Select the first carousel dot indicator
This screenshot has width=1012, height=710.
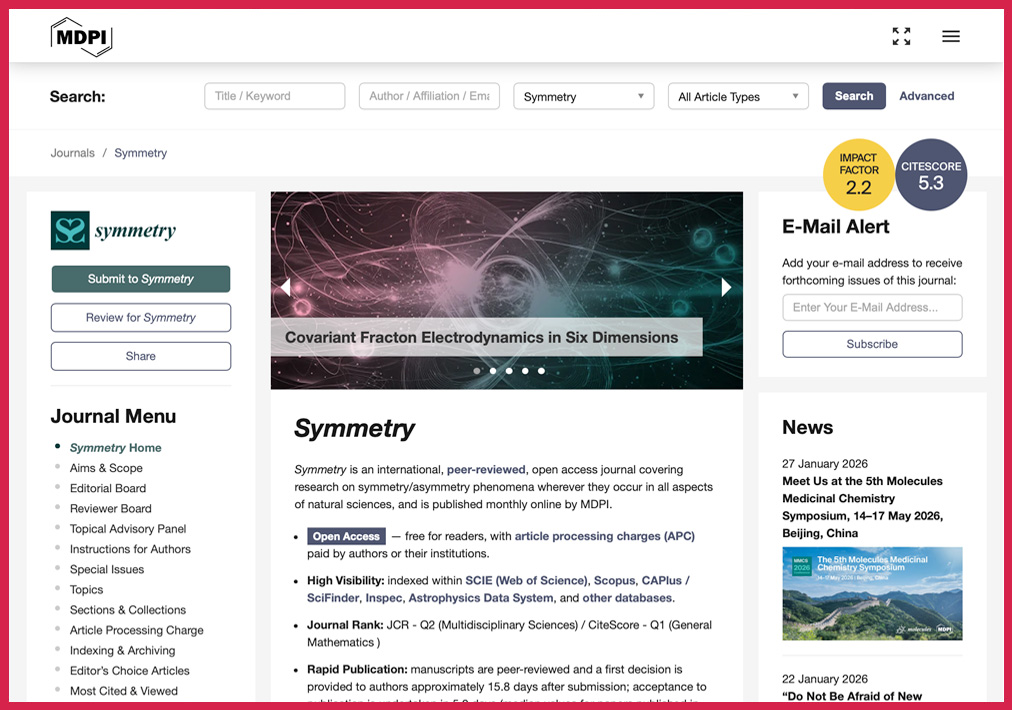tap(477, 371)
